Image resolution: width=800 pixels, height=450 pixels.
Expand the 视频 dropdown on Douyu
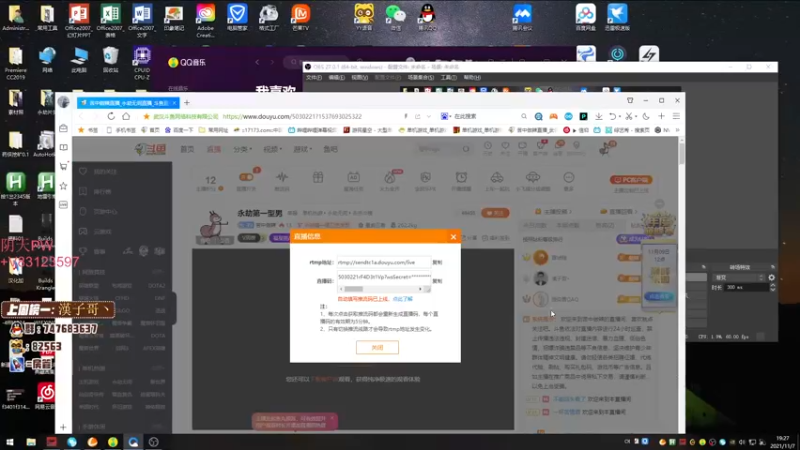point(272,149)
